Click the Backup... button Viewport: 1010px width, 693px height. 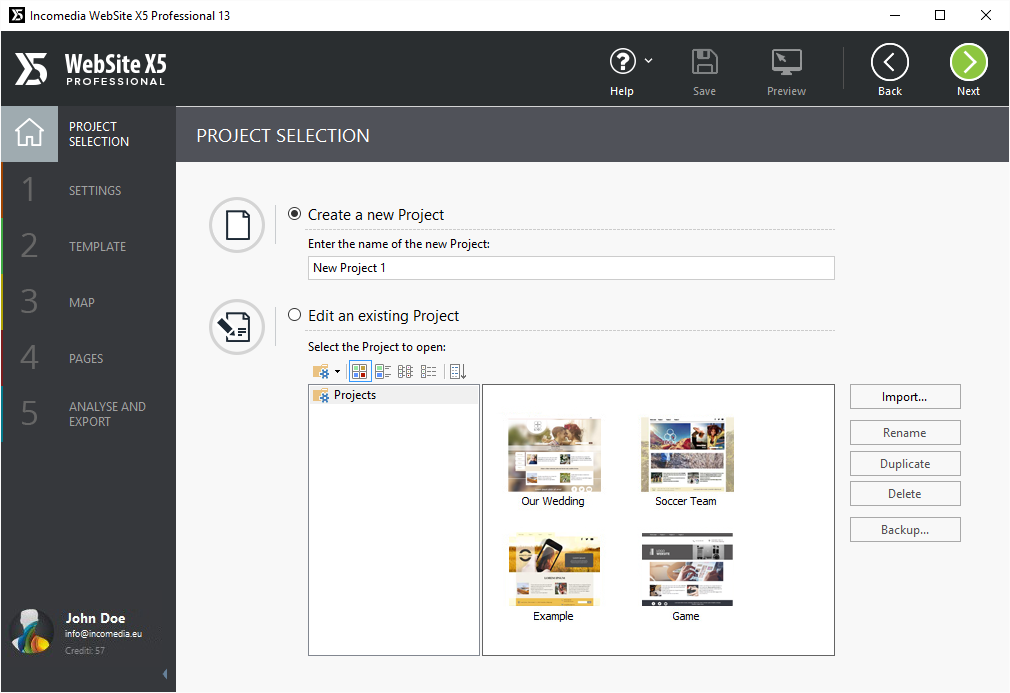coord(905,530)
